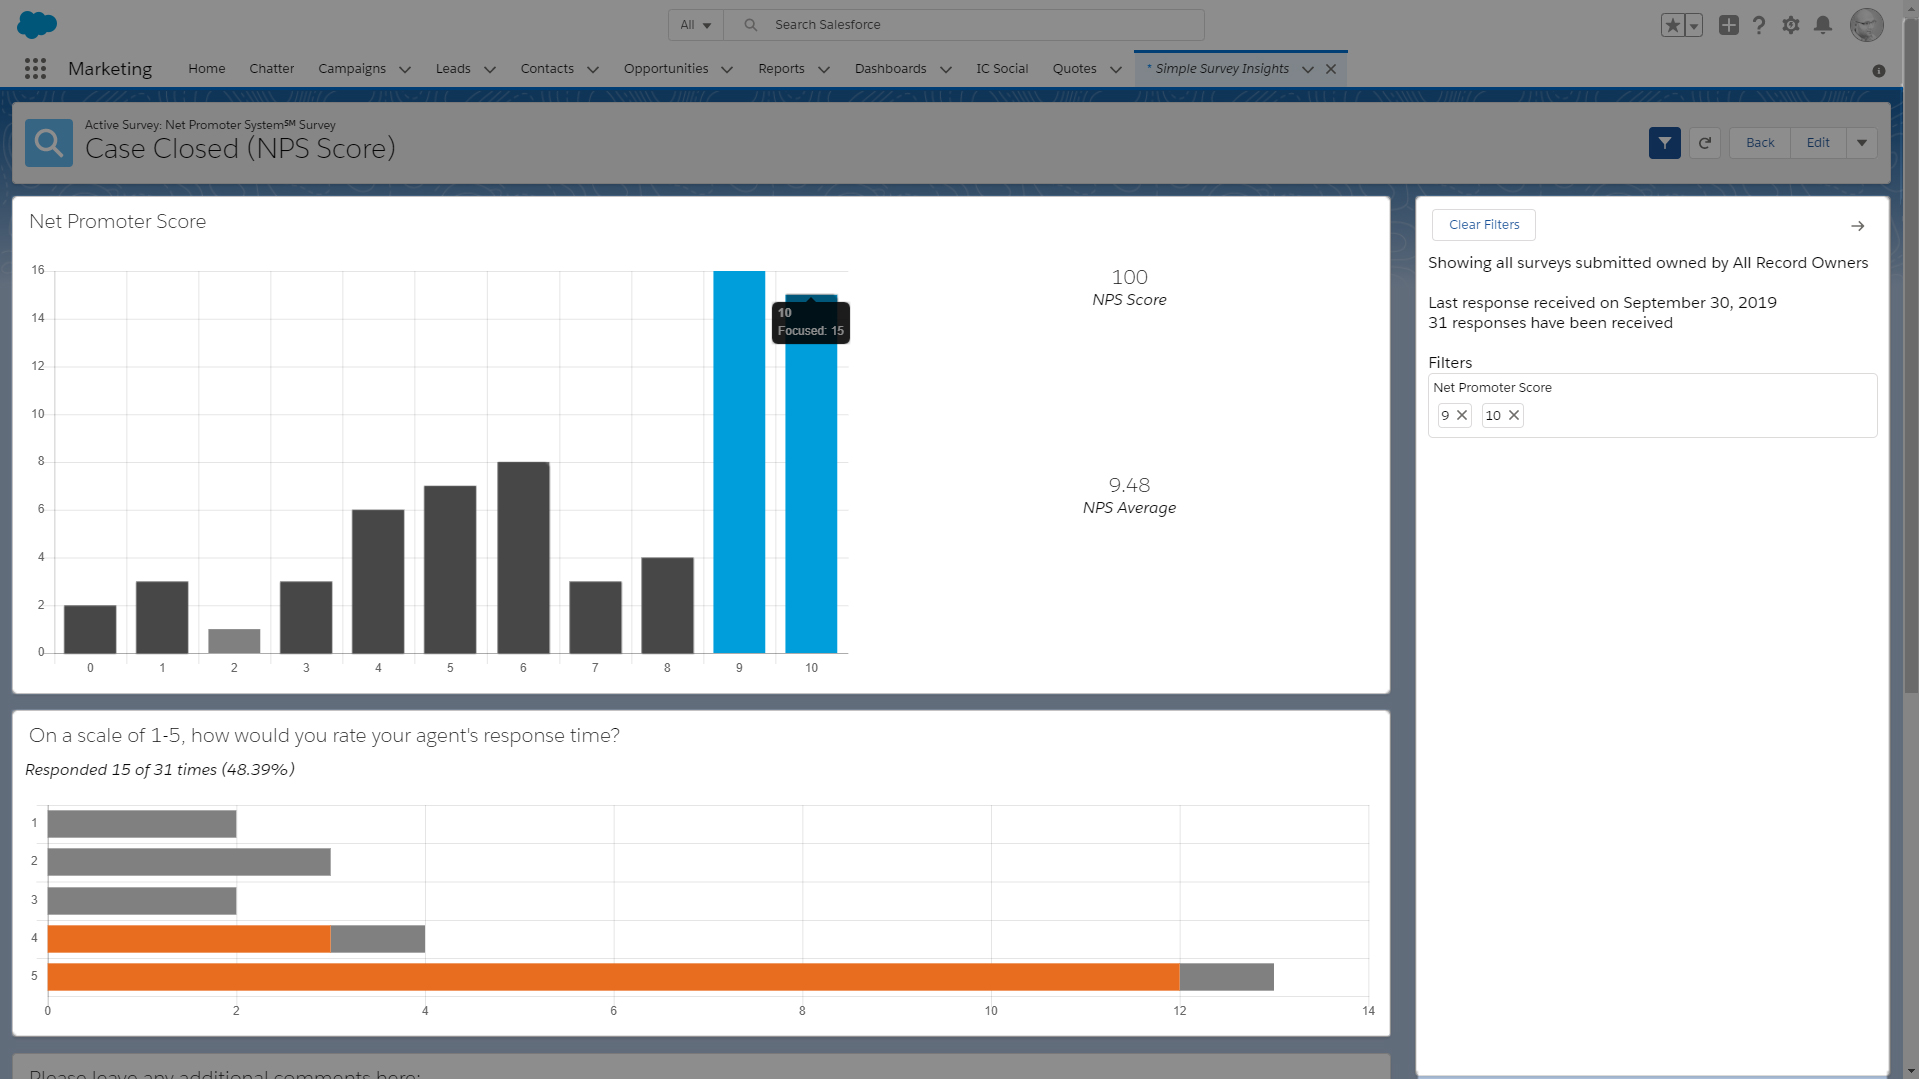Viewport: 1919px width, 1079px height.
Task: Open the global actions plus icon
Action: 1729,25
